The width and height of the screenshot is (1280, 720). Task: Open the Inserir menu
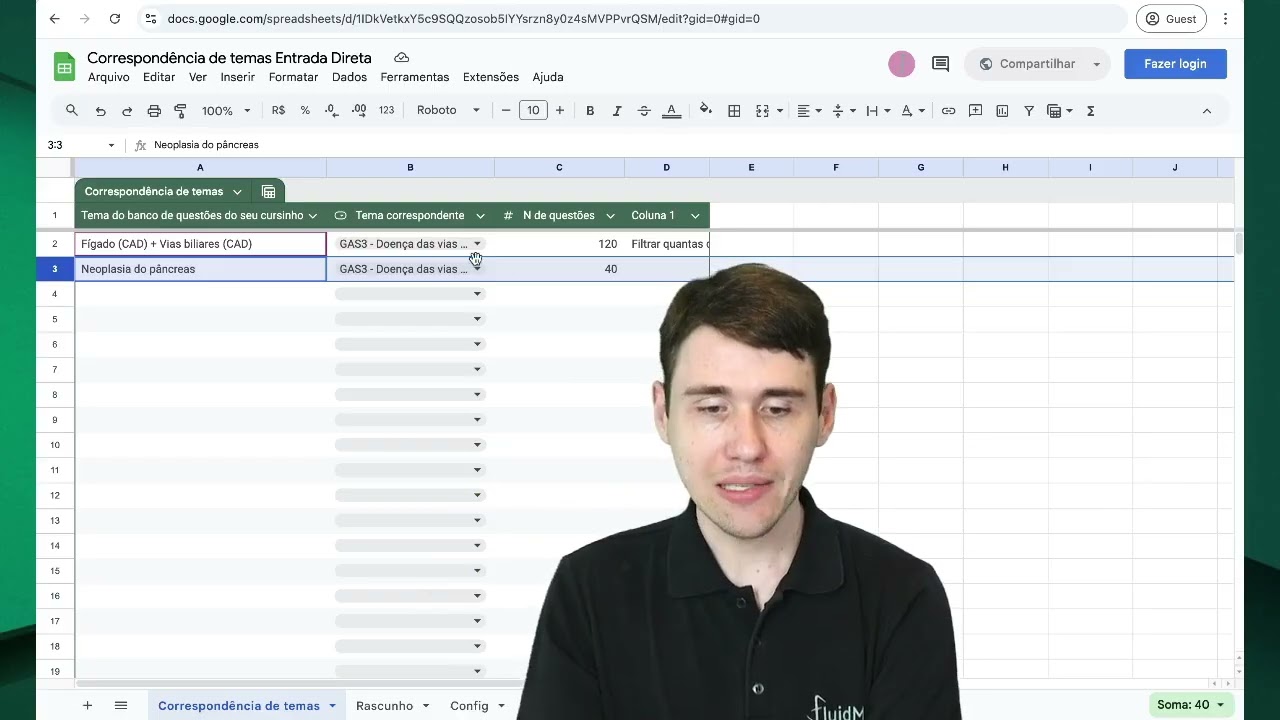[x=238, y=77]
